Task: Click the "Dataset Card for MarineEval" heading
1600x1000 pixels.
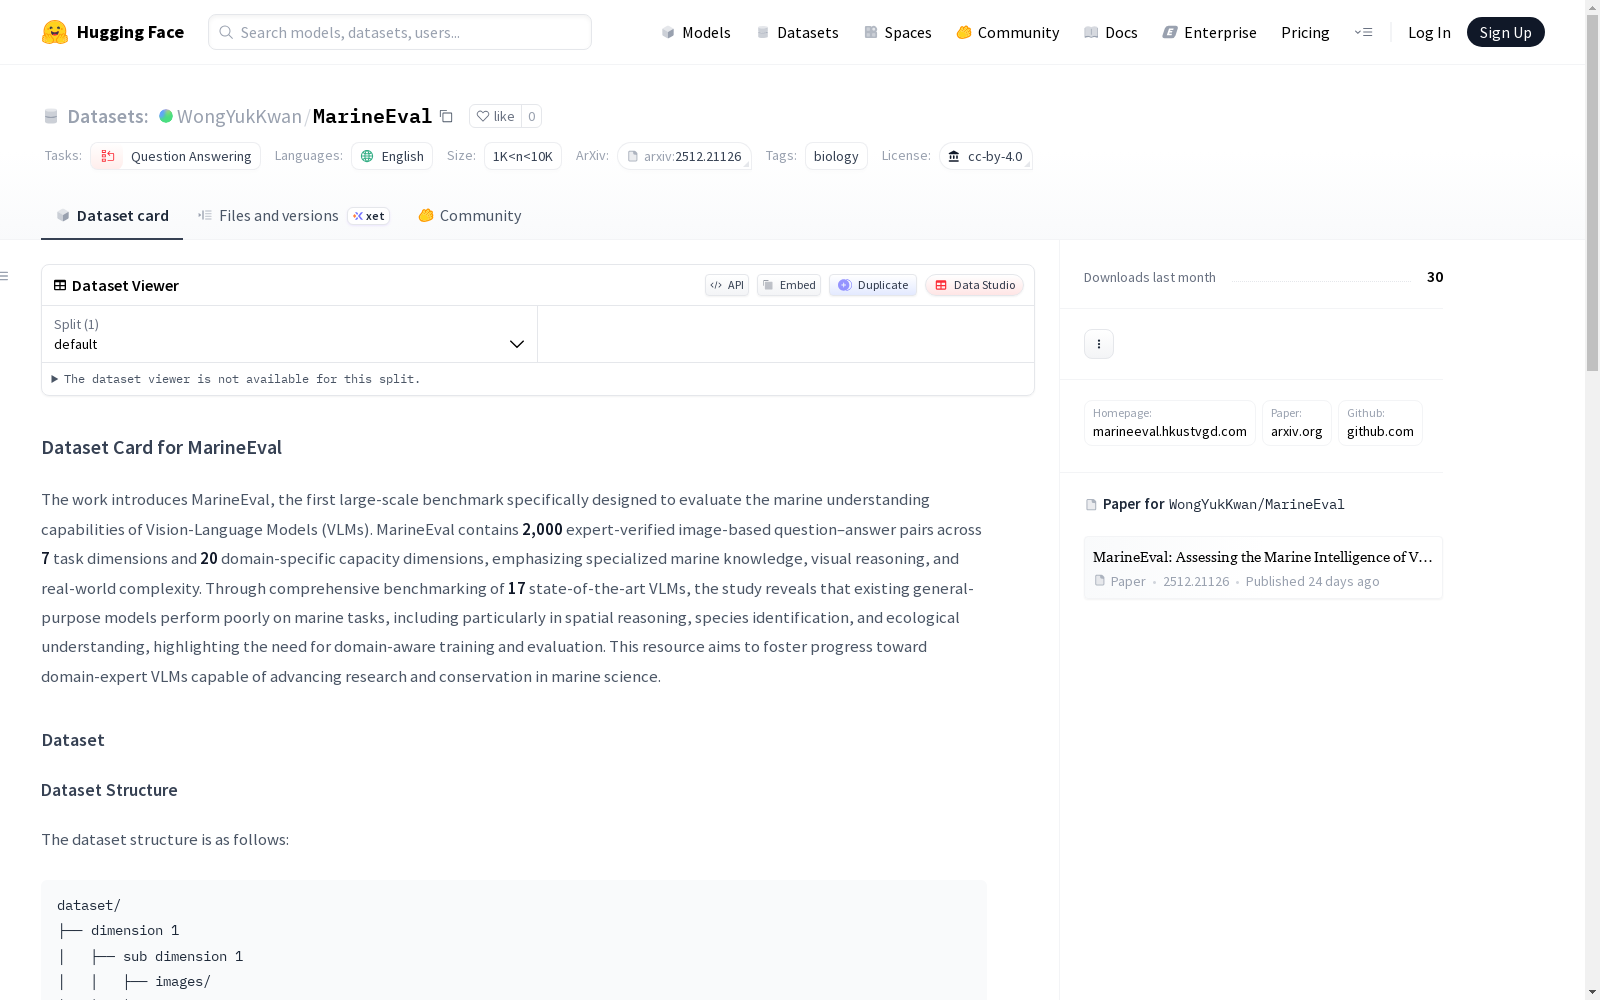Action: click(x=161, y=447)
